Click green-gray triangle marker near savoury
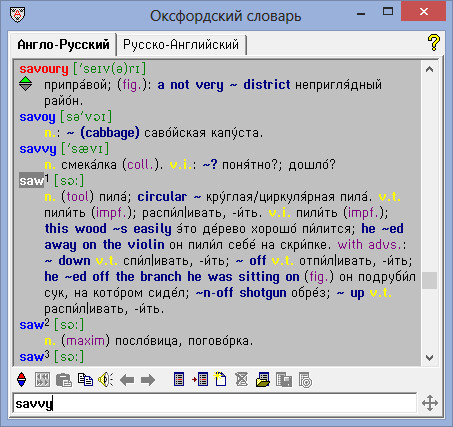This screenshot has width=453, height=427. point(25,84)
